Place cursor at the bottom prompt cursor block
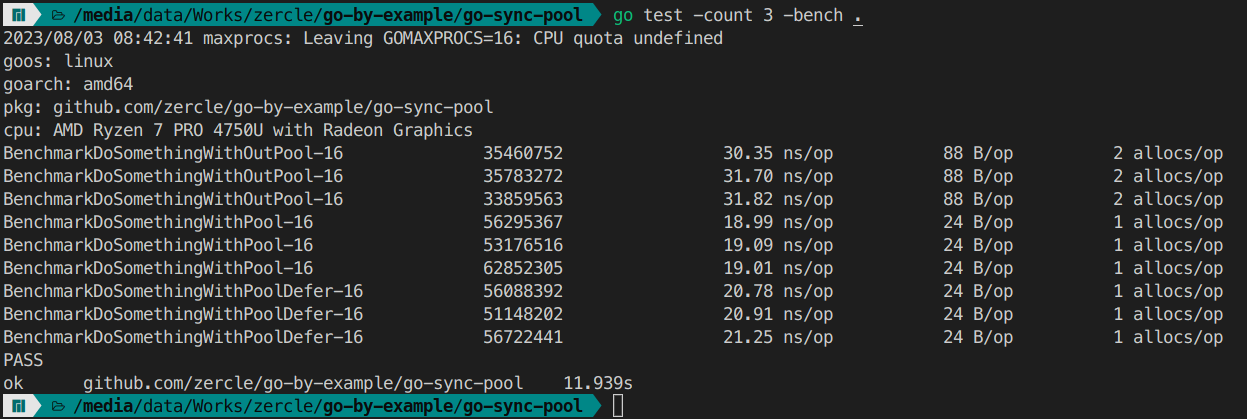 (x=618, y=406)
